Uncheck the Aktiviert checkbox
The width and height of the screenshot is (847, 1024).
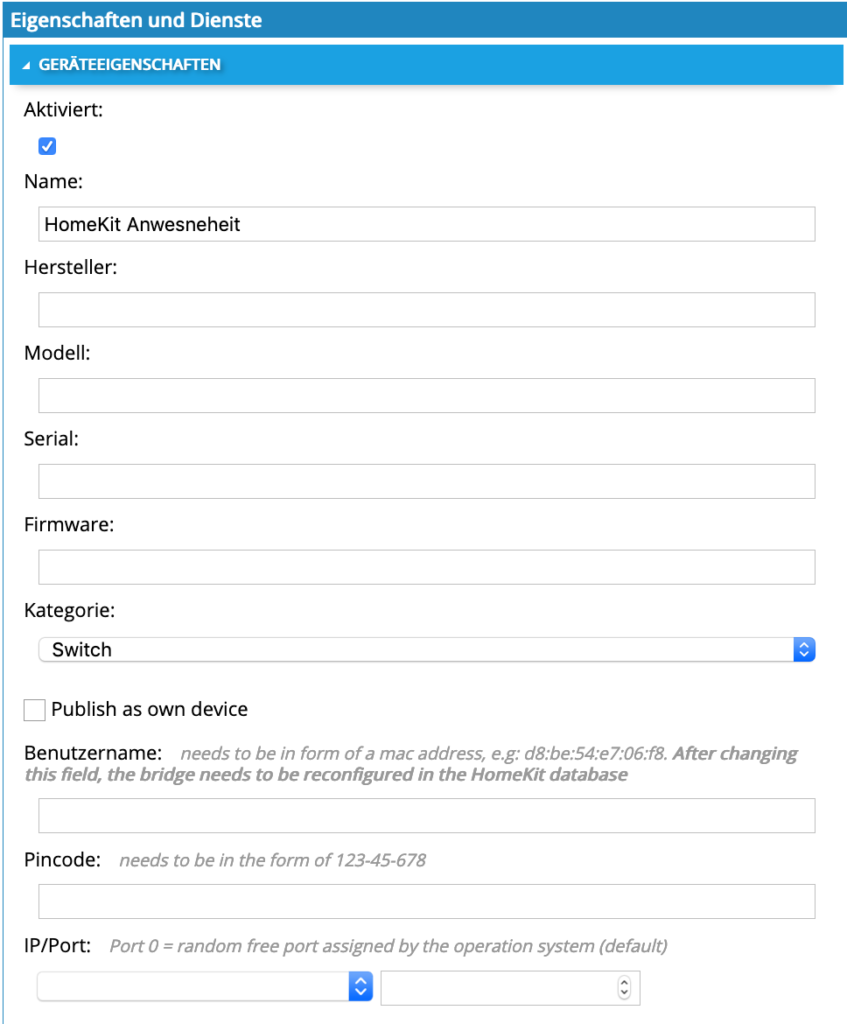coord(47,146)
